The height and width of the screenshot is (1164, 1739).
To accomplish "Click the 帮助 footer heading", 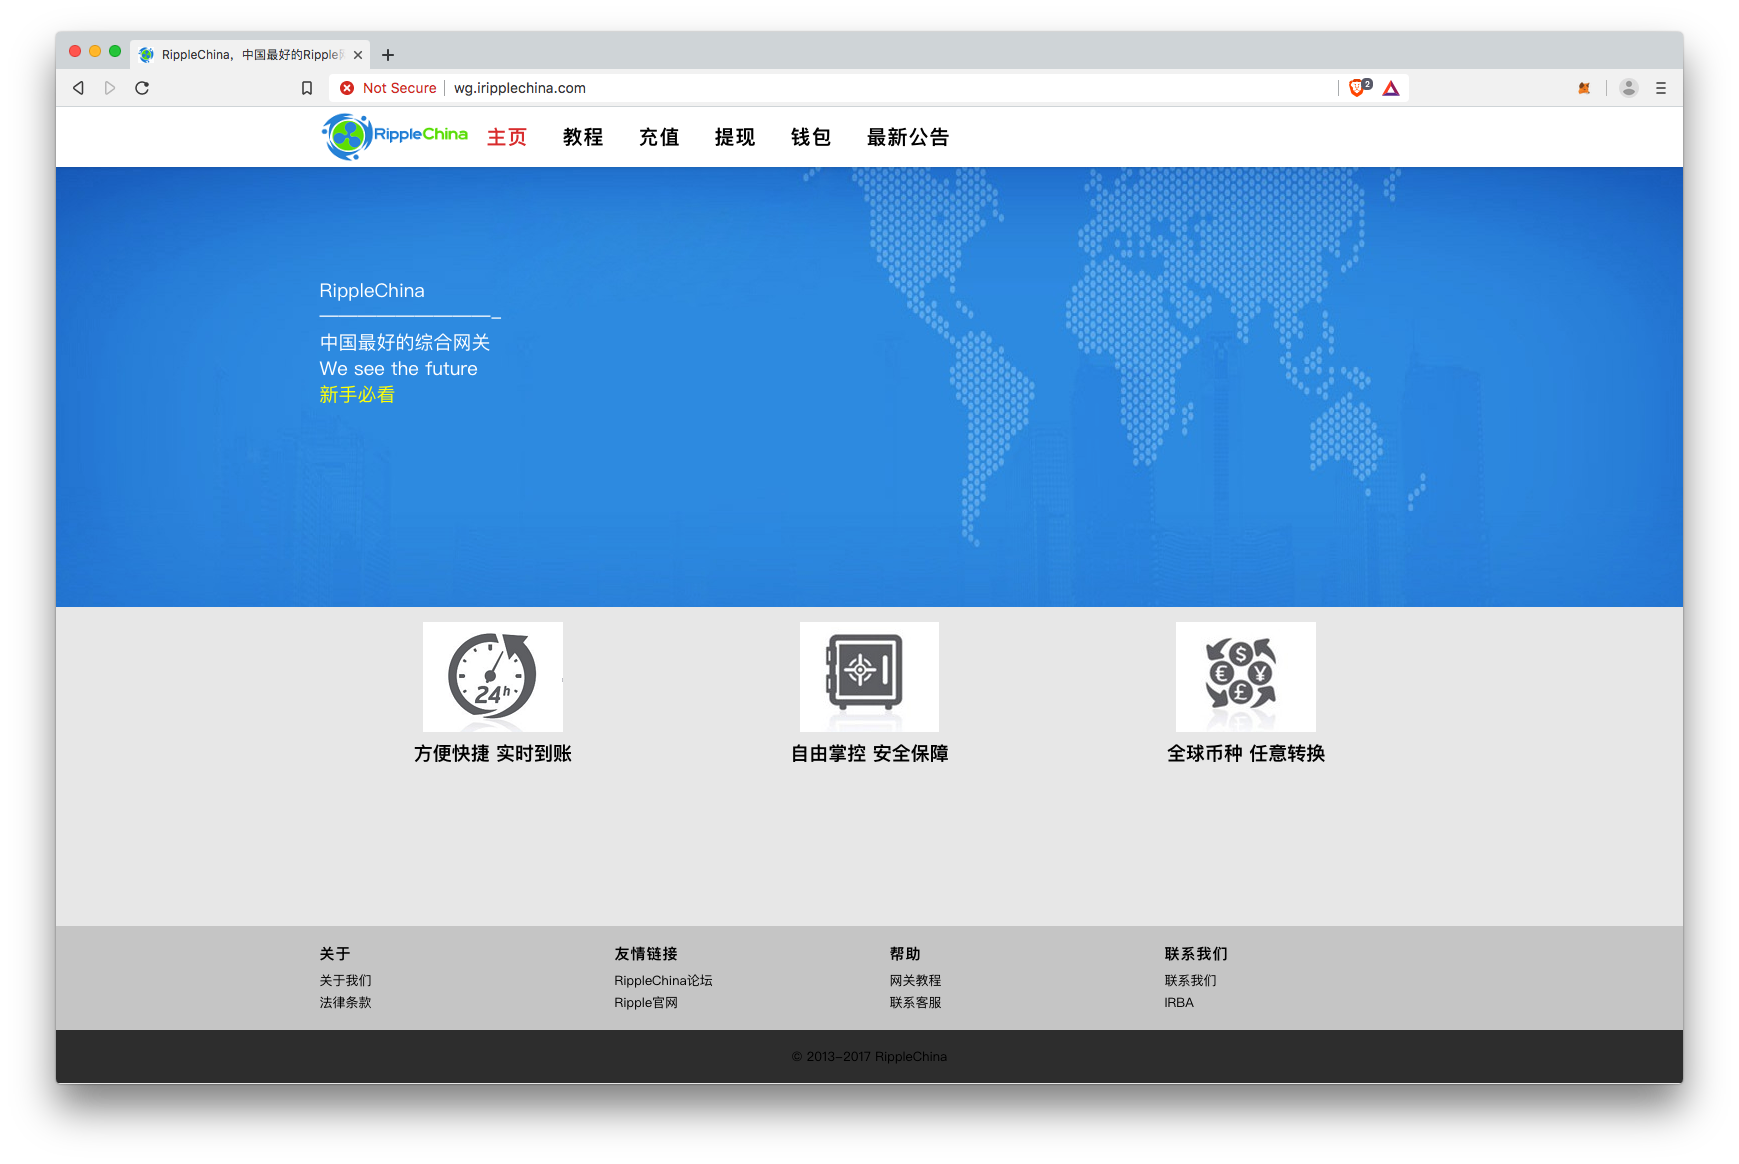I will click(905, 954).
